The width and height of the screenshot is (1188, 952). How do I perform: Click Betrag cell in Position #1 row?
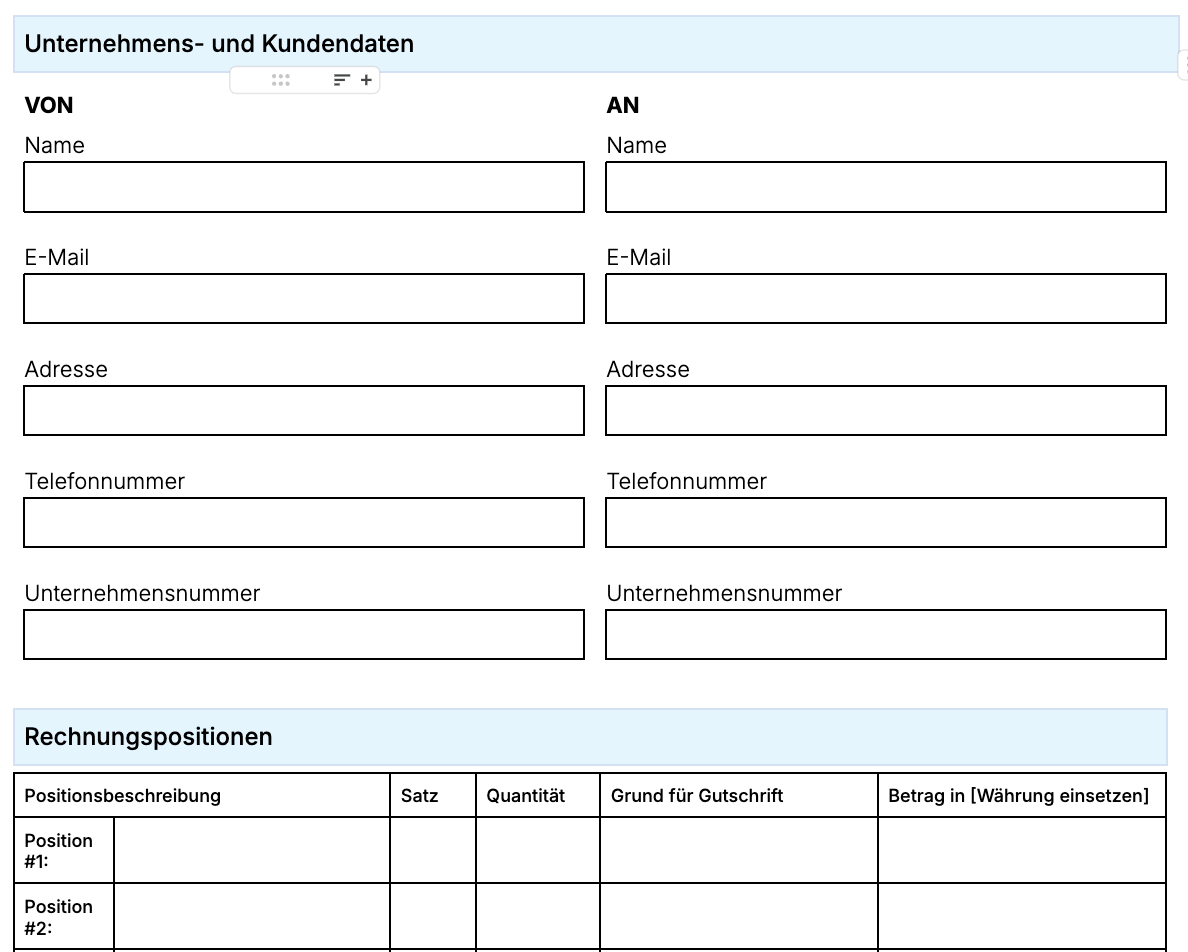[1022, 851]
